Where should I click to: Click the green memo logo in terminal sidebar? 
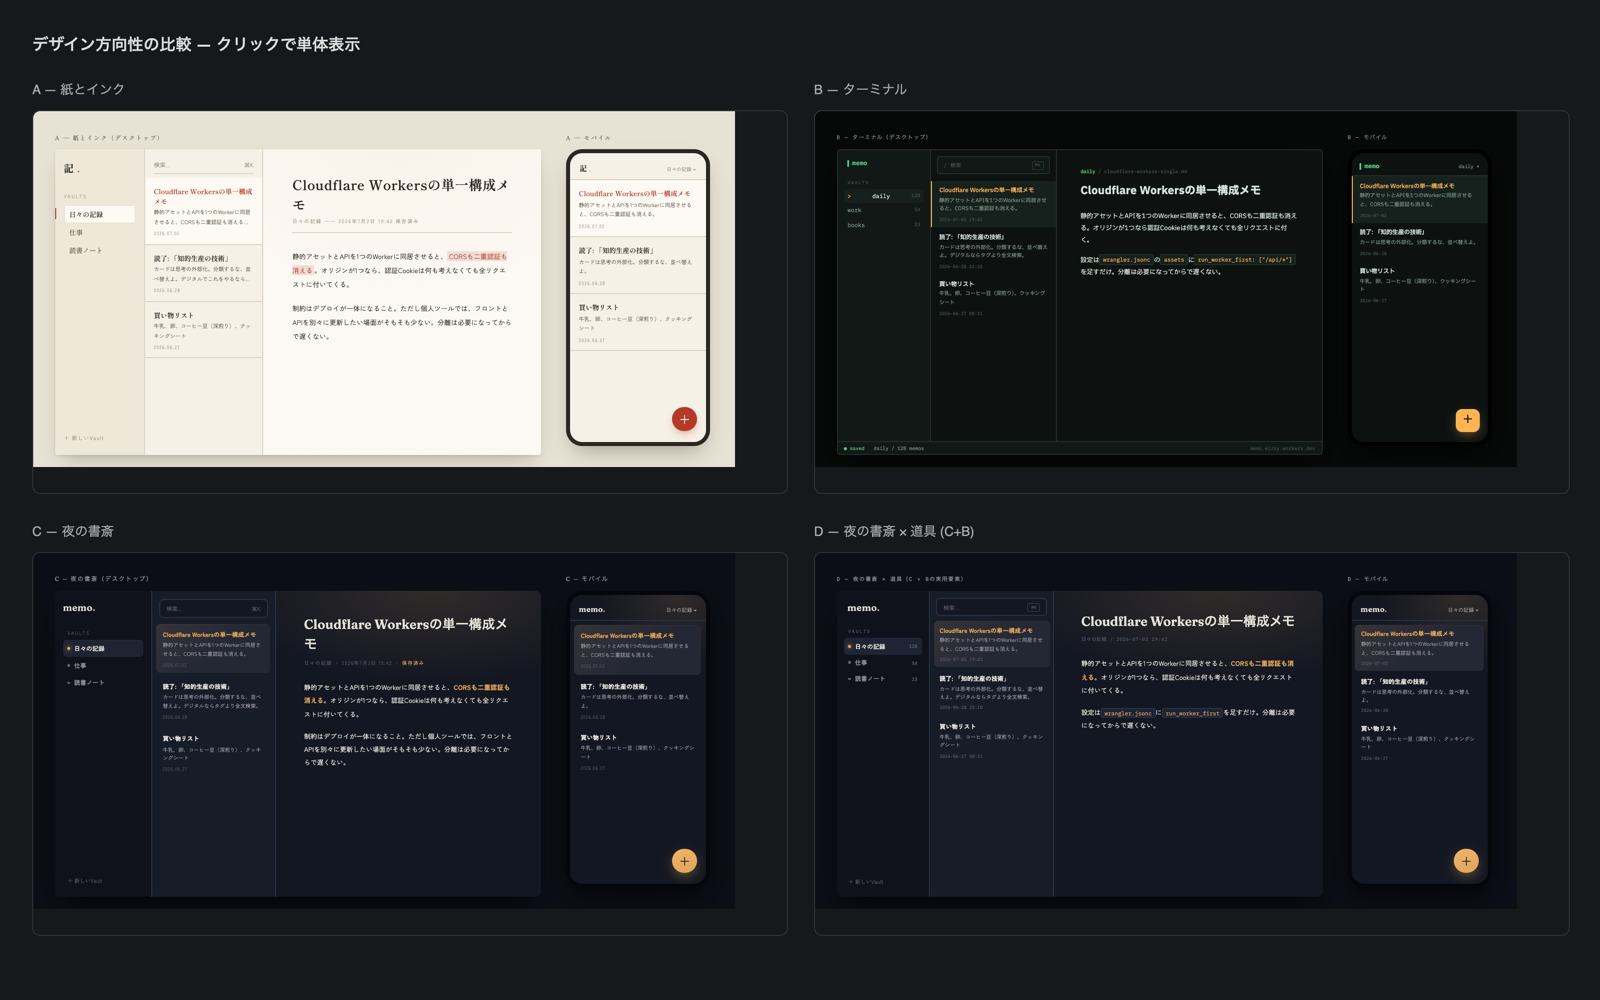857,163
